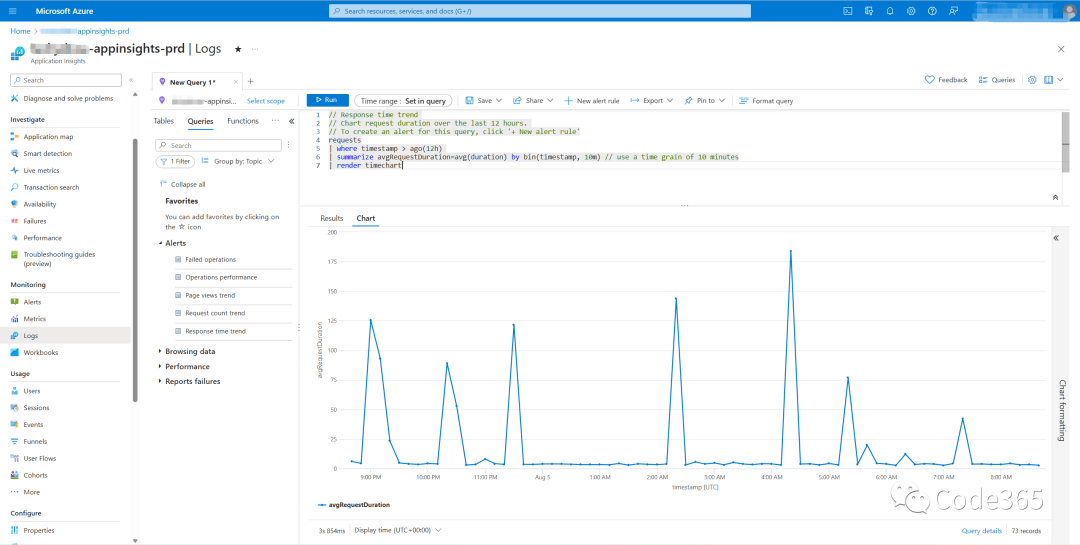The image size is (1080, 545).
Task: Click the queries pane search field
Action: tap(218, 145)
